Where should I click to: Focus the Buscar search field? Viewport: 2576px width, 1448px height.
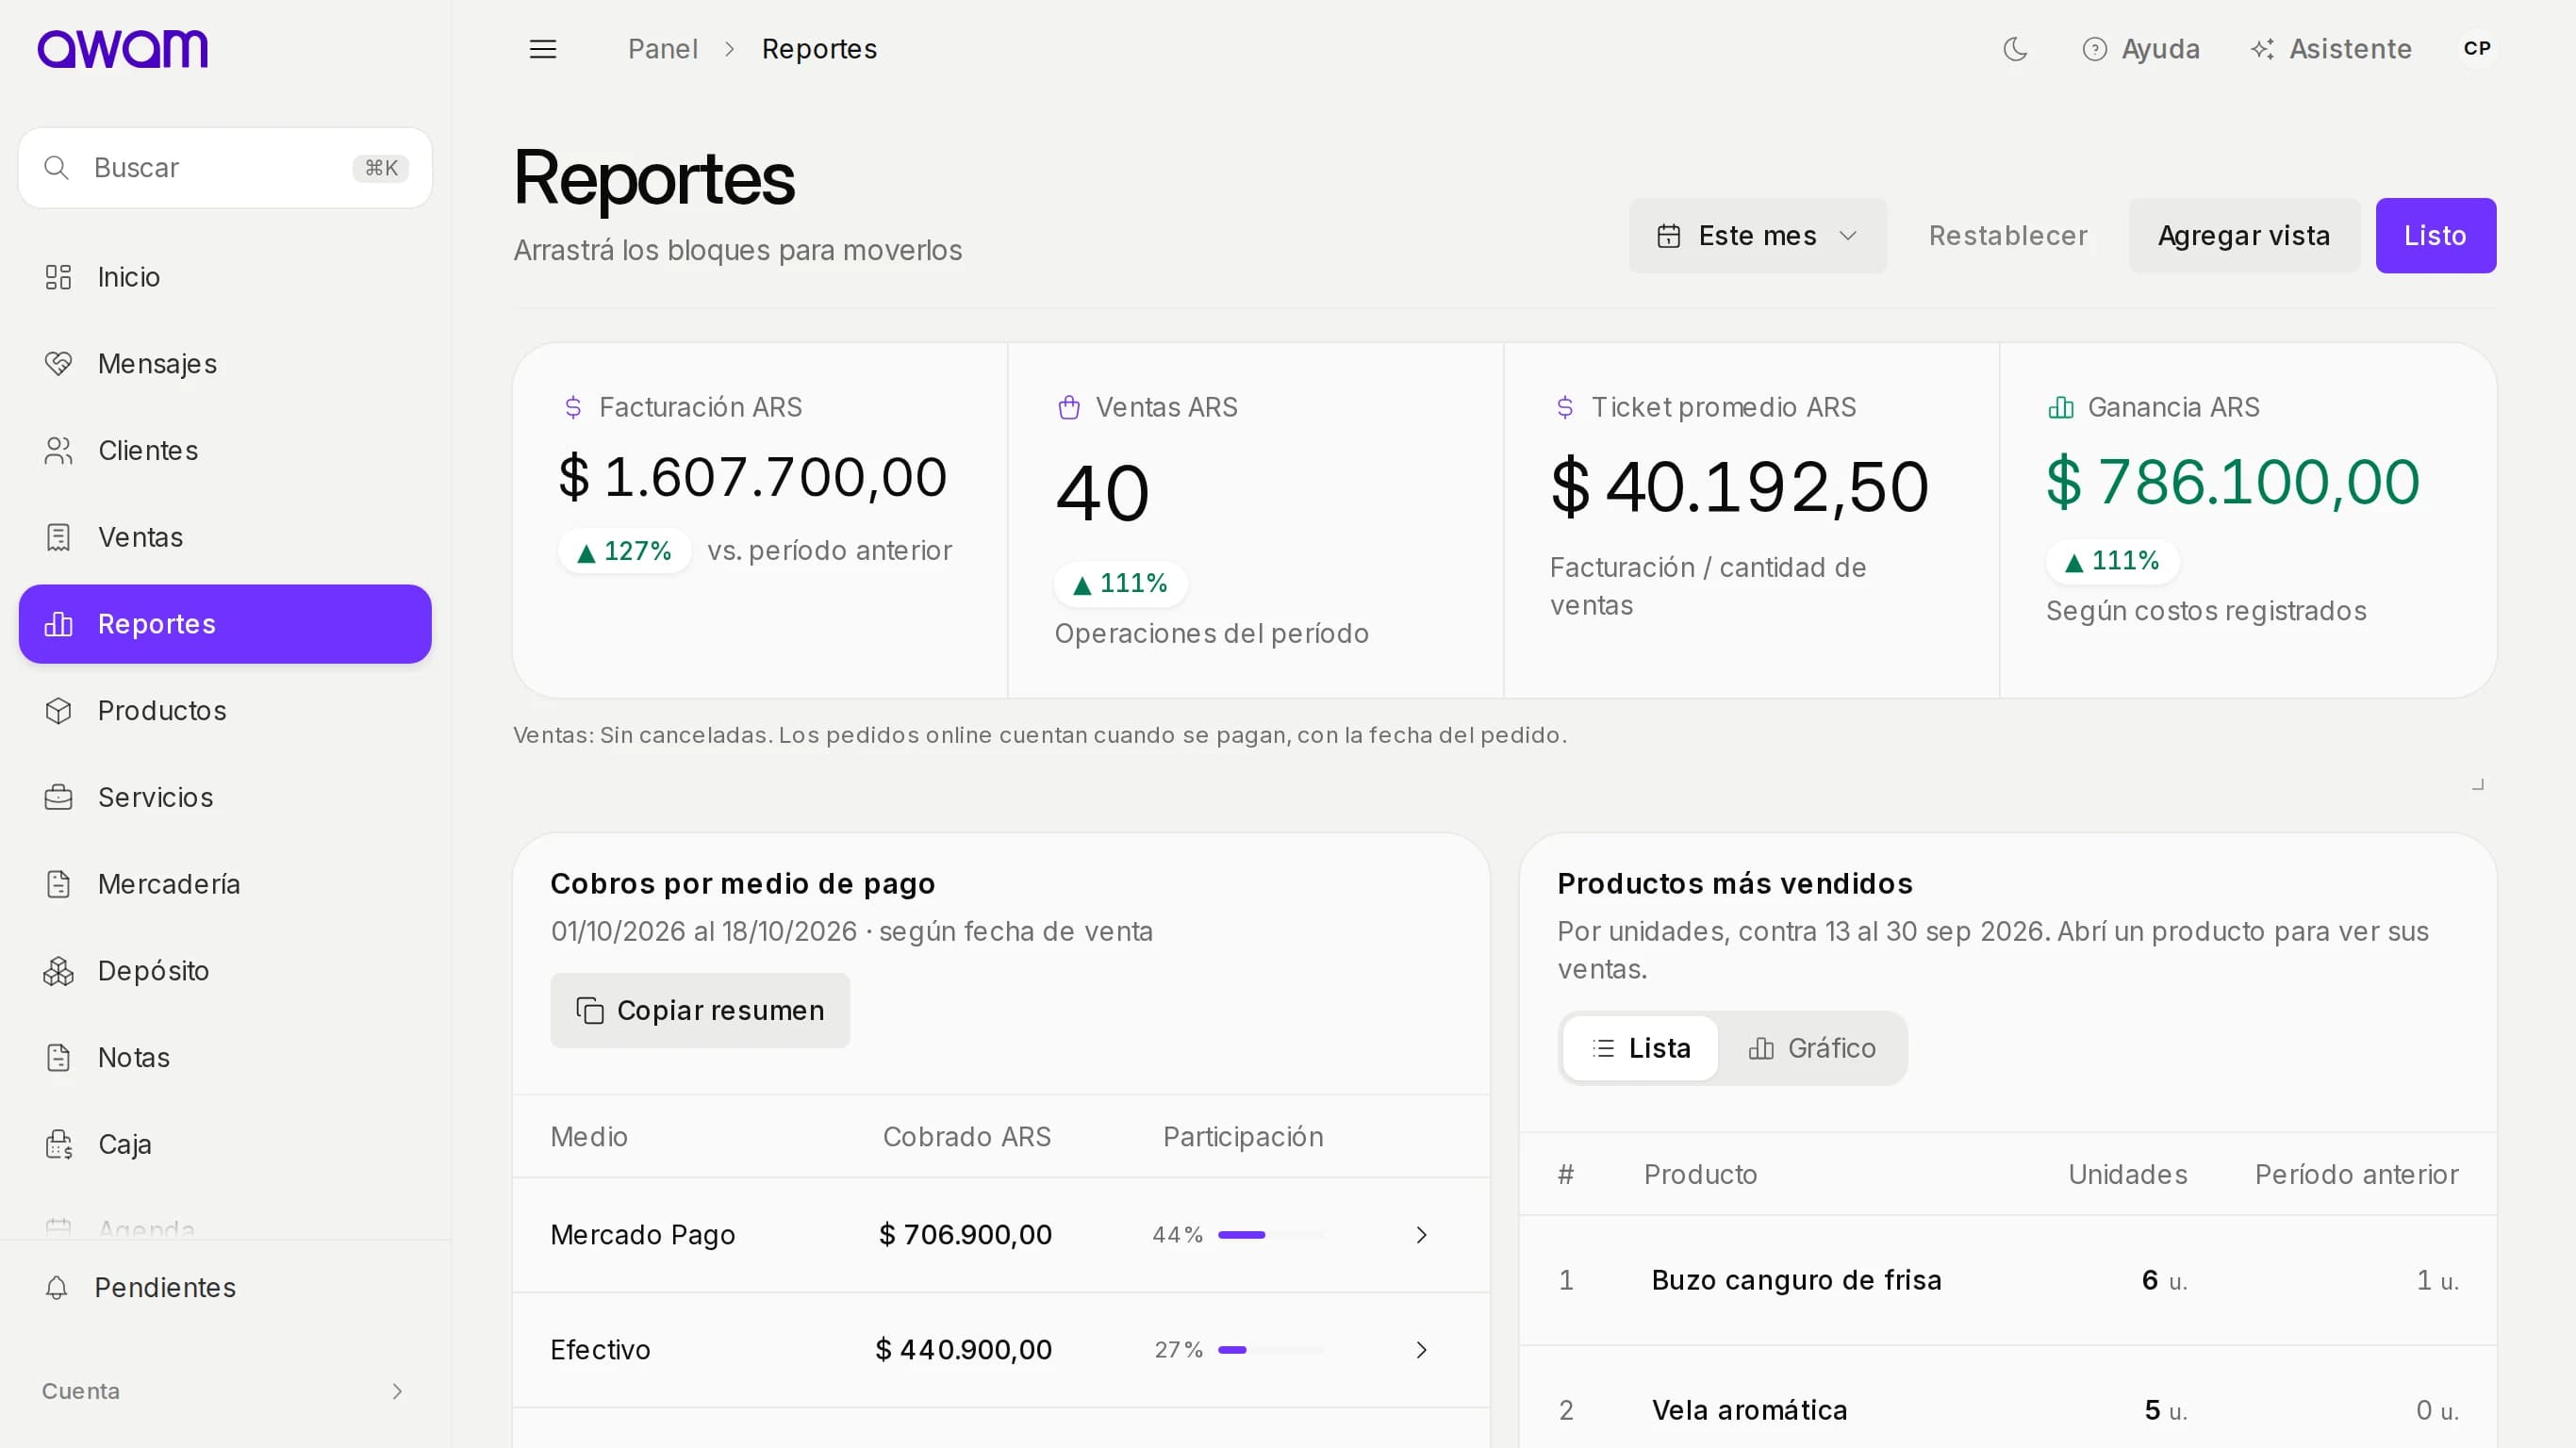(x=225, y=168)
